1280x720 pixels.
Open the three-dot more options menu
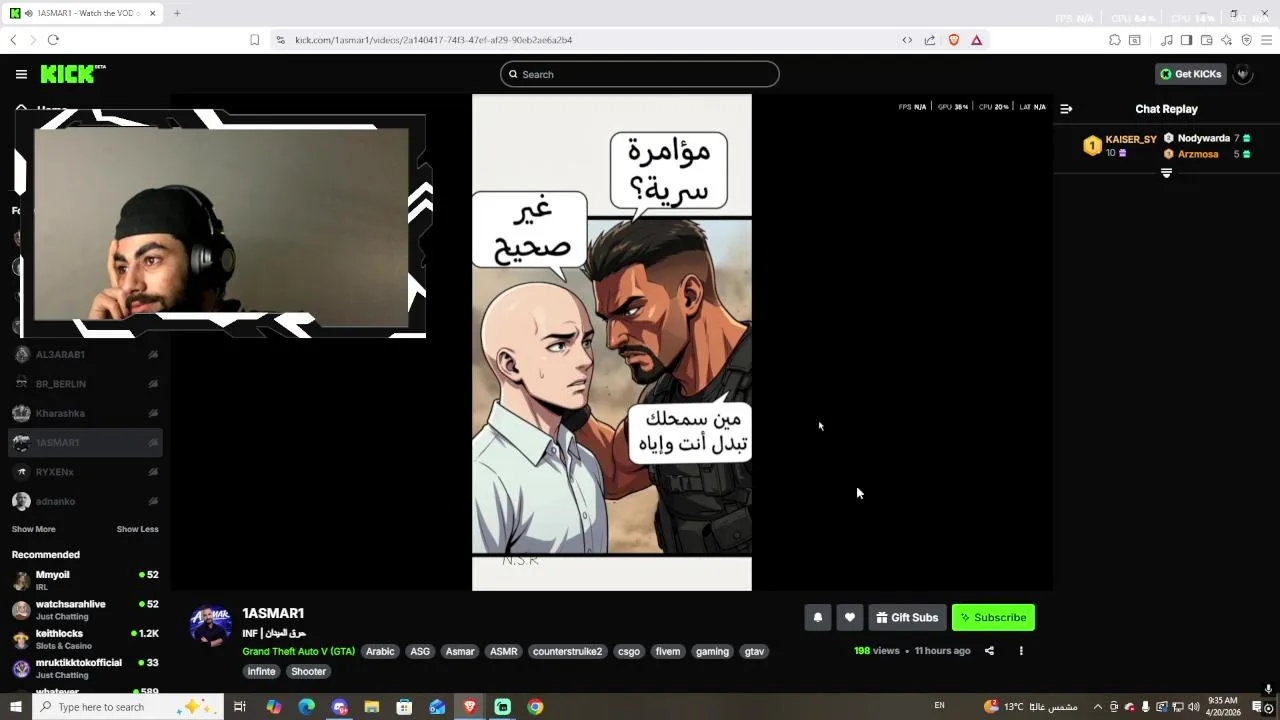point(1021,651)
